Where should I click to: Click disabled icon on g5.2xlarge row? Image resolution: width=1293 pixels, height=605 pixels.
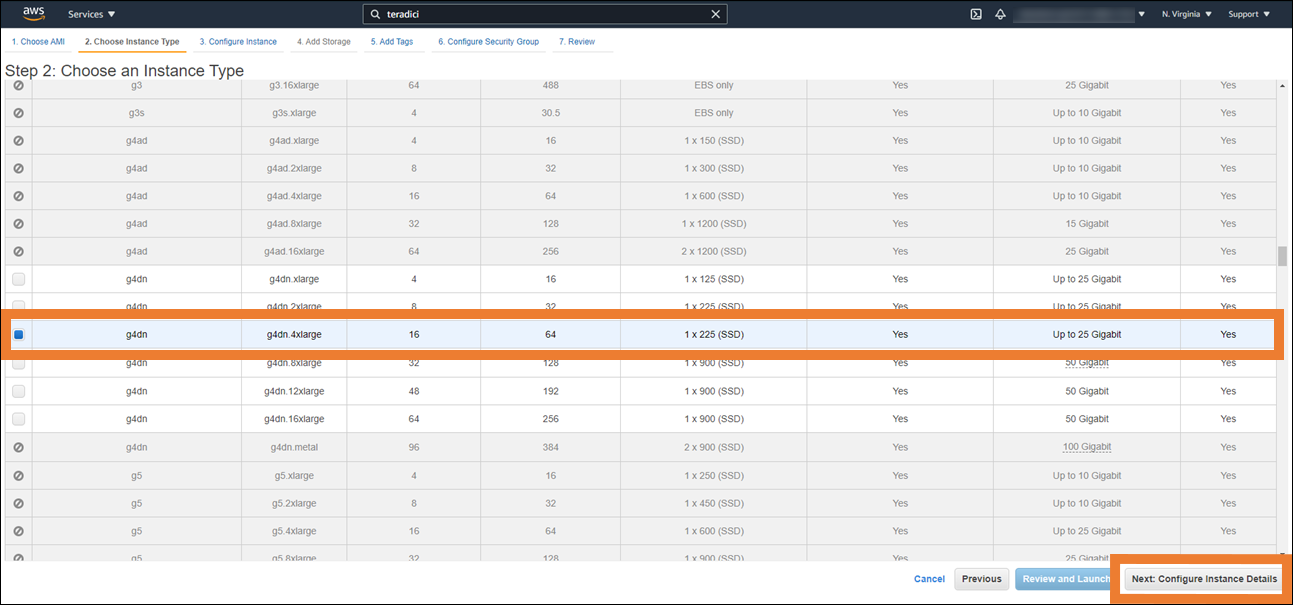pyautogui.click(x=19, y=503)
